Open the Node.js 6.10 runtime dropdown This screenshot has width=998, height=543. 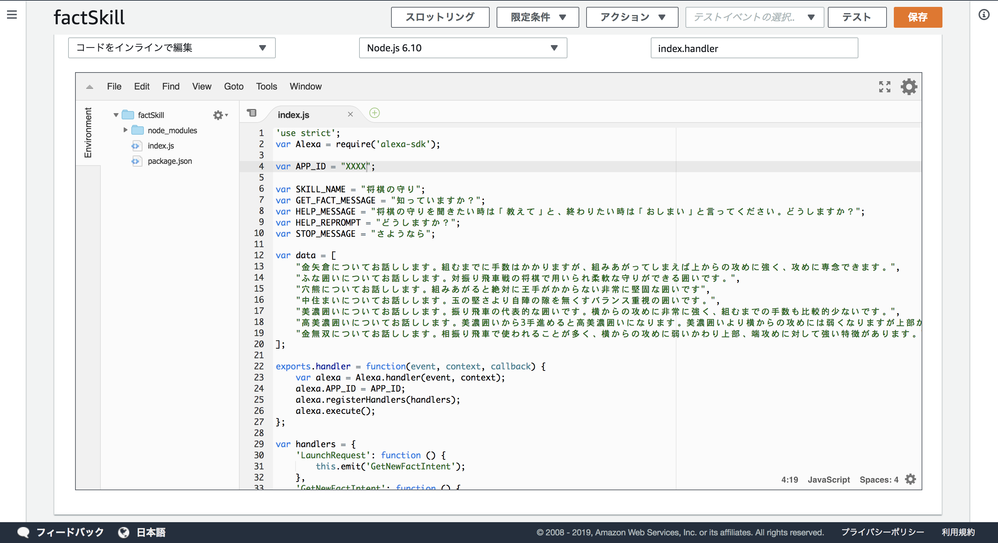point(463,48)
